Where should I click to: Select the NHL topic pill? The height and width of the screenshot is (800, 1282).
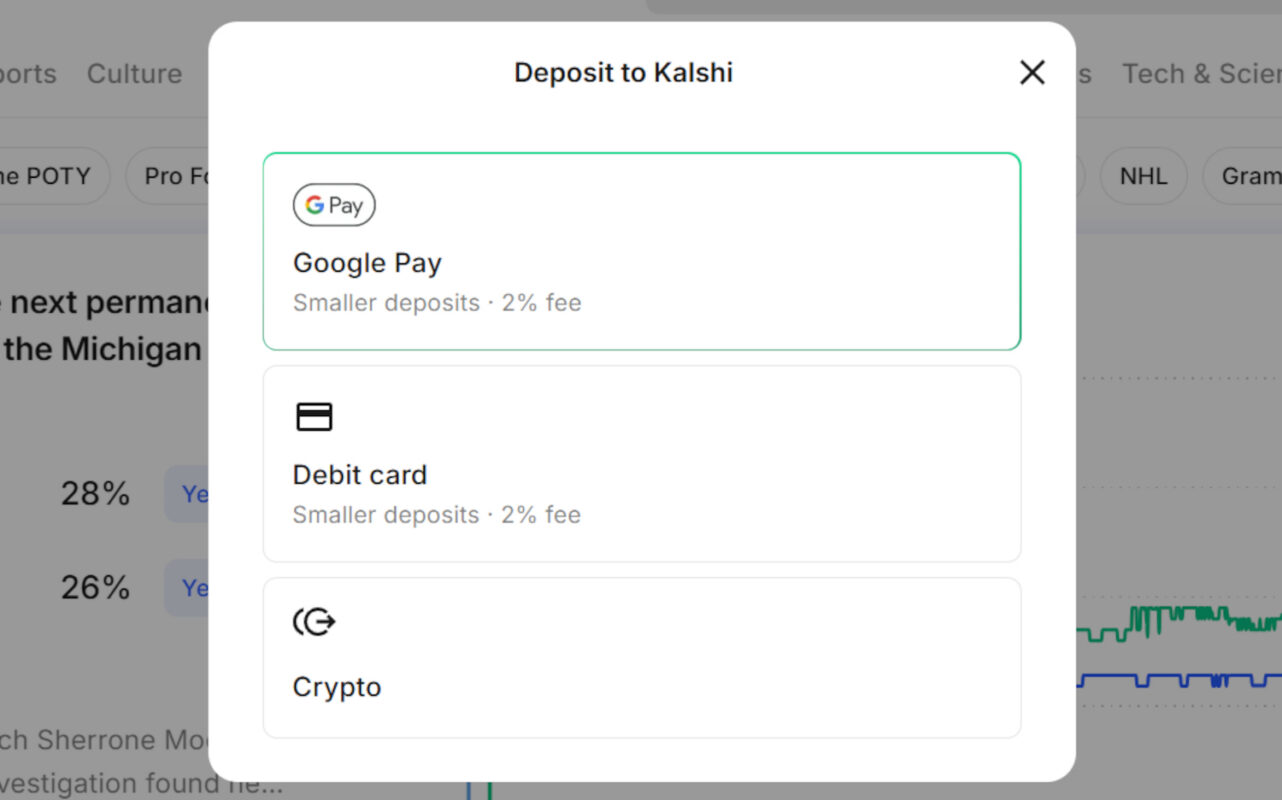point(1143,176)
